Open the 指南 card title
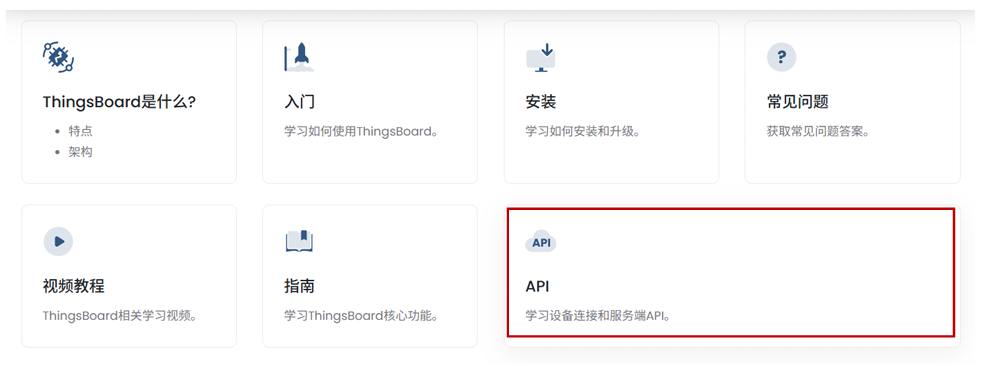The image size is (993, 375). tap(300, 286)
